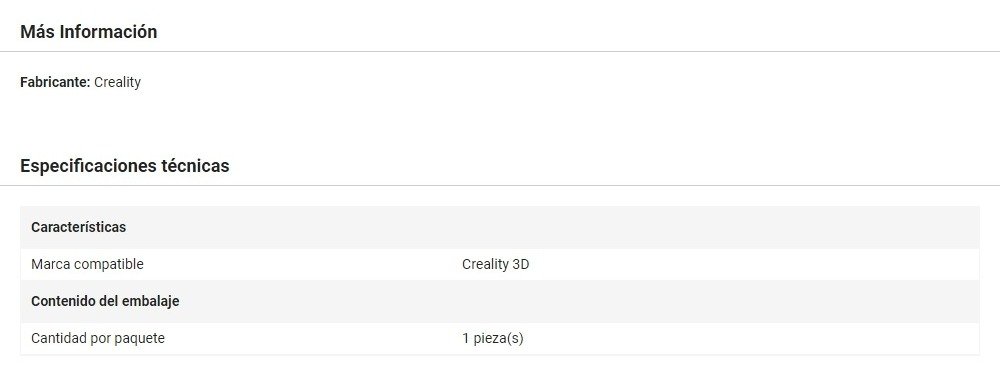This screenshot has height=369, width=1000.
Task: Open the Creality manufacturer name
Action: (x=117, y=82)
